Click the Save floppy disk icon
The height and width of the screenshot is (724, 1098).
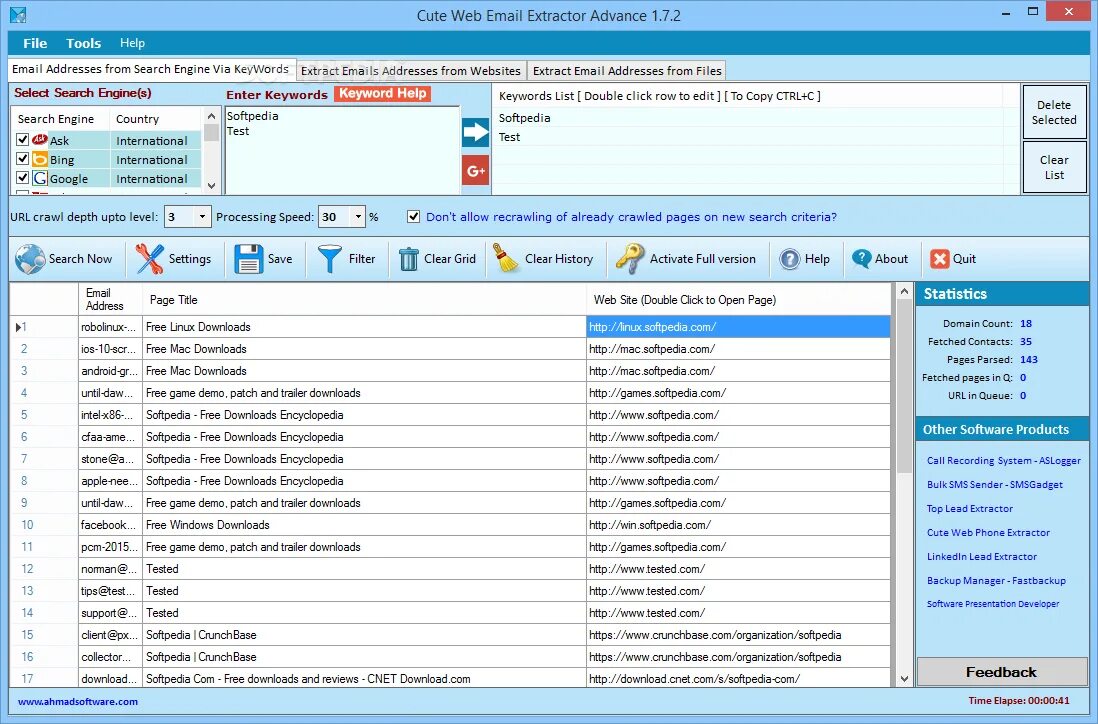(x=249, y=259)
